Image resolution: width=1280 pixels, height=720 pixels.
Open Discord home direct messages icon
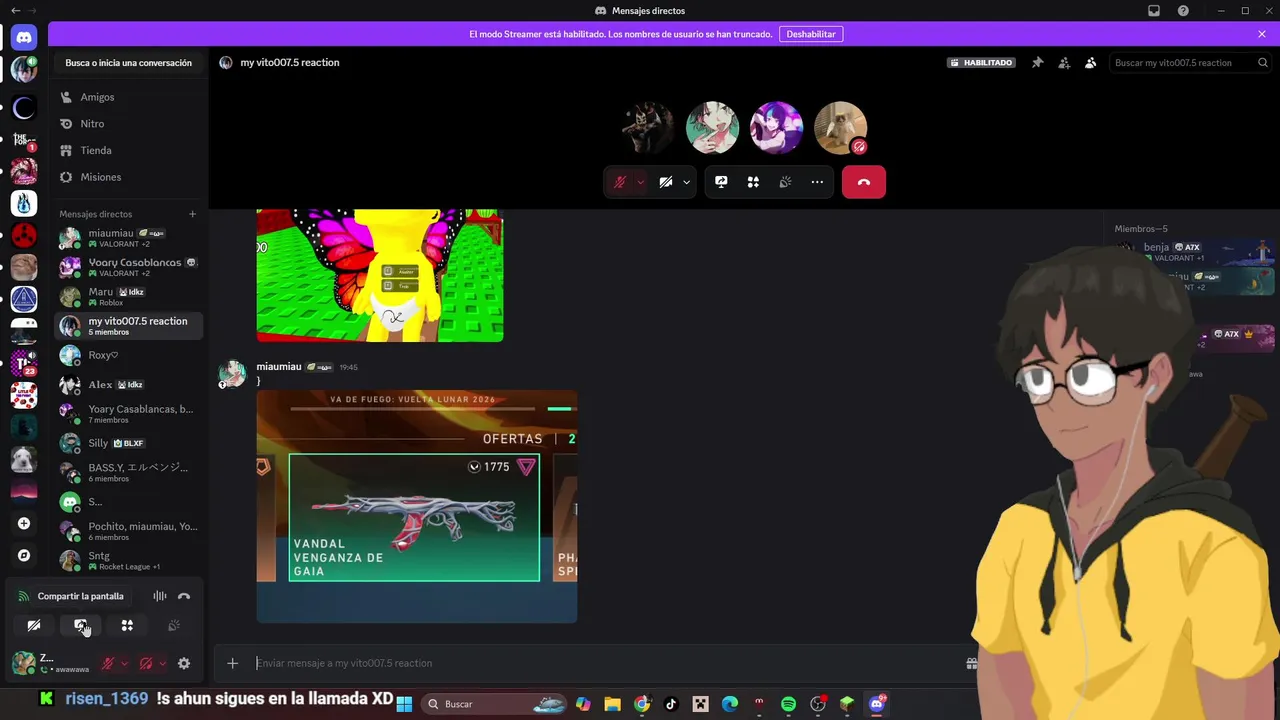(x=24, y=38)
